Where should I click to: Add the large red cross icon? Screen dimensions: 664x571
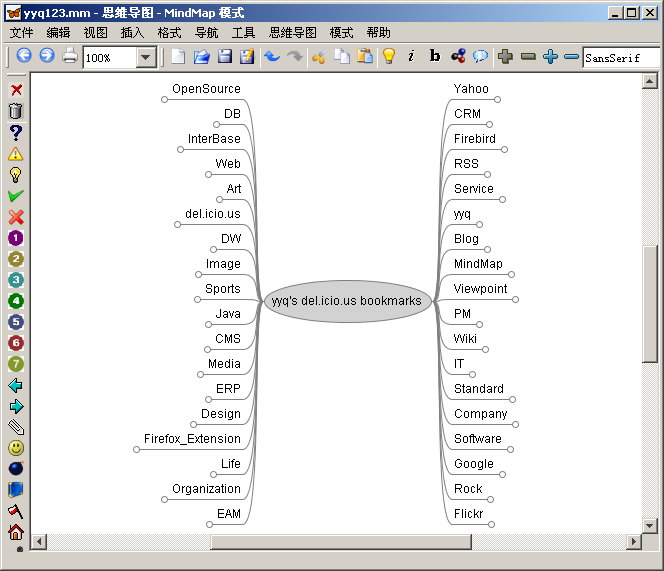[x=16, y=217]
